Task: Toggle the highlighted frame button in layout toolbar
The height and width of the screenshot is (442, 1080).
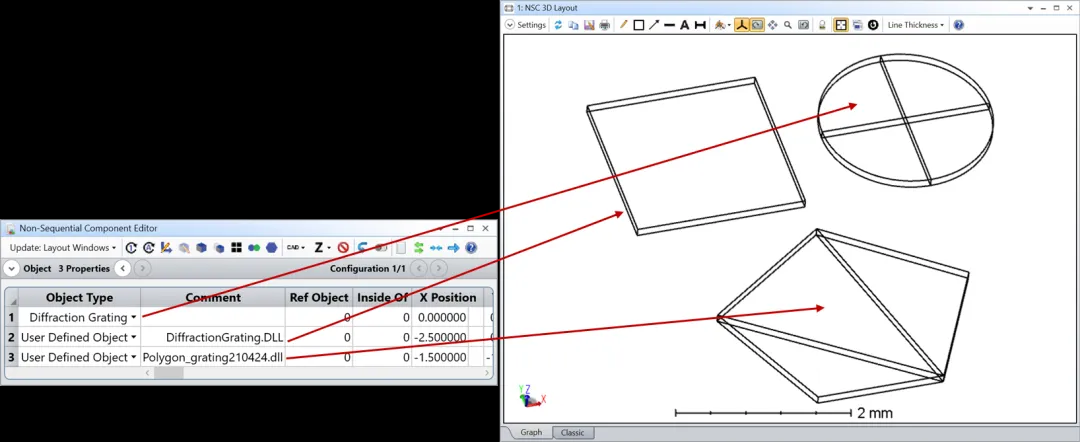Action: (841, 25)
